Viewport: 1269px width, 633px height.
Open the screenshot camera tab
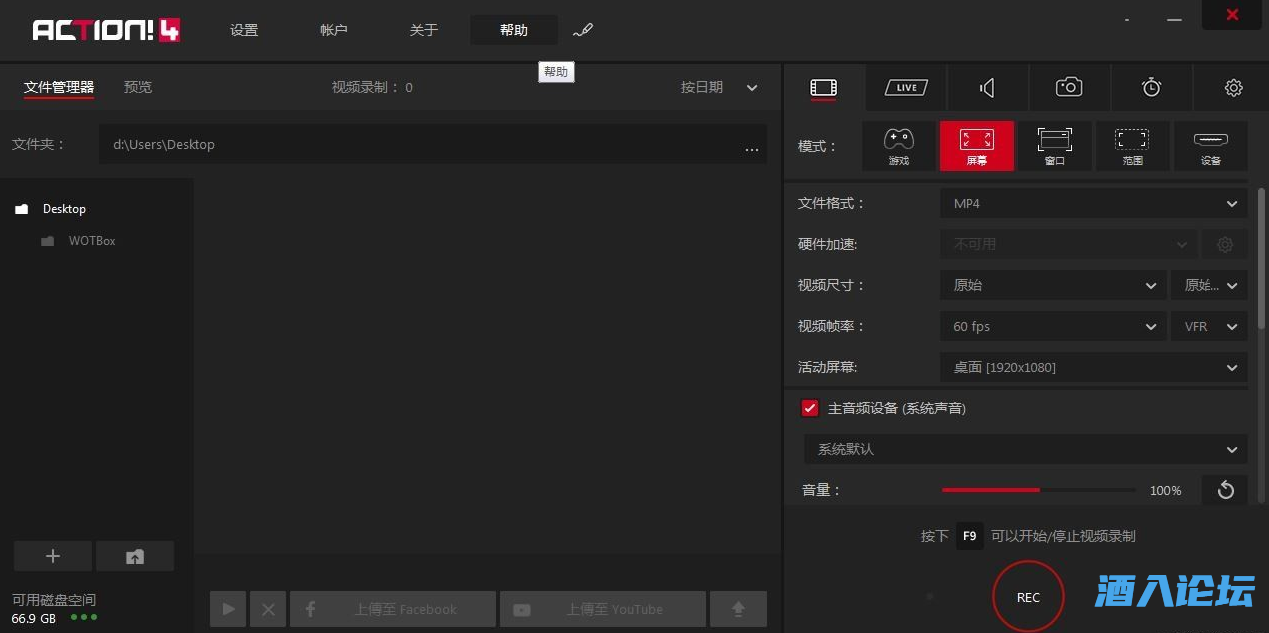1069,88
